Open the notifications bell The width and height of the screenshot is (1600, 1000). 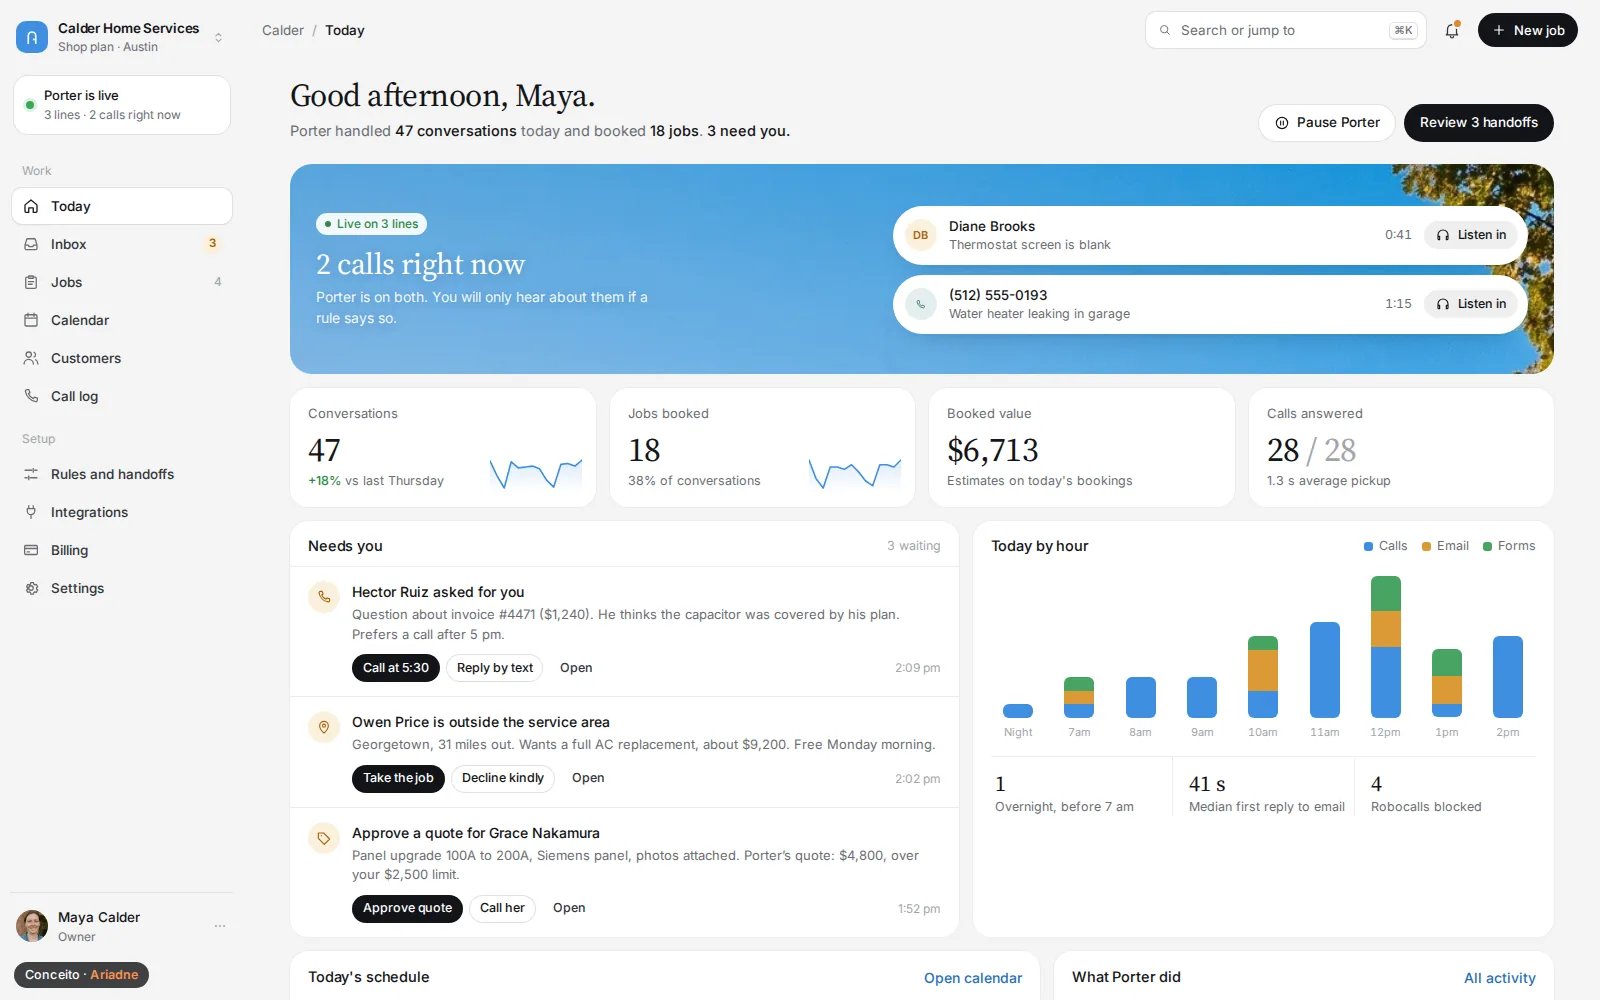click(1452, 30)
